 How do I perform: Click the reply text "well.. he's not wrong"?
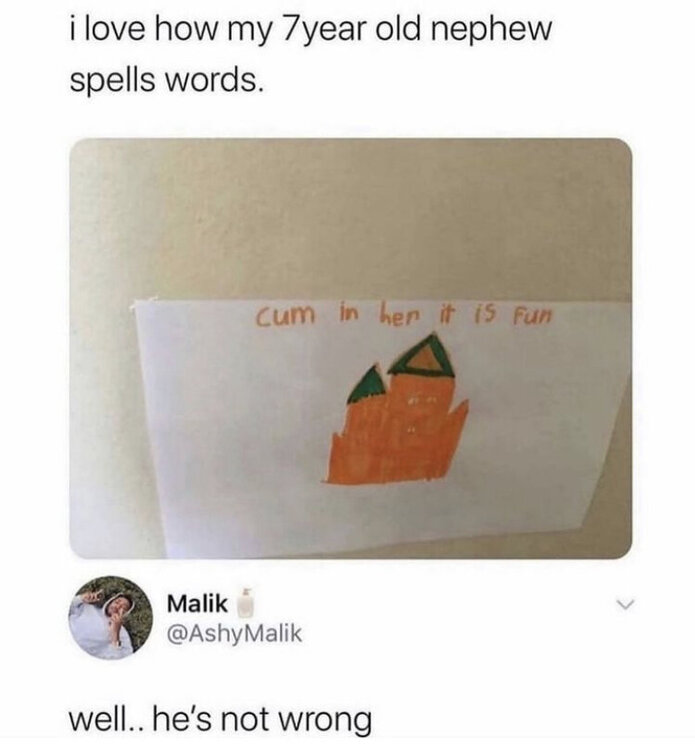[221, 720]
